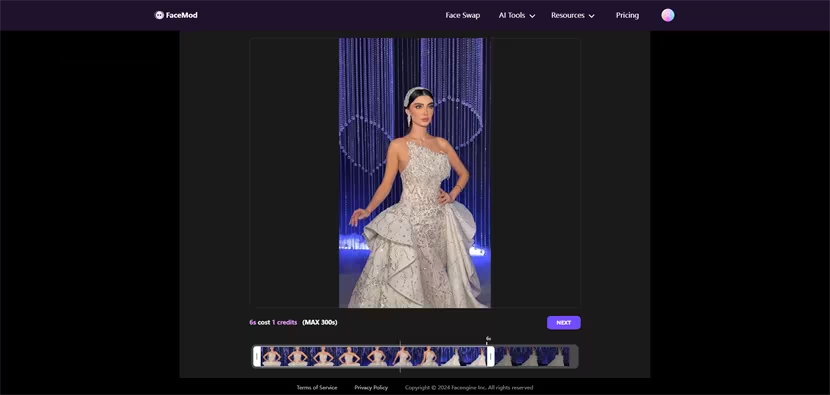830x395 pixels.
Task: Select the first timeline frame thumbnail
Action: pyautogui.click(x=271, y=356)
